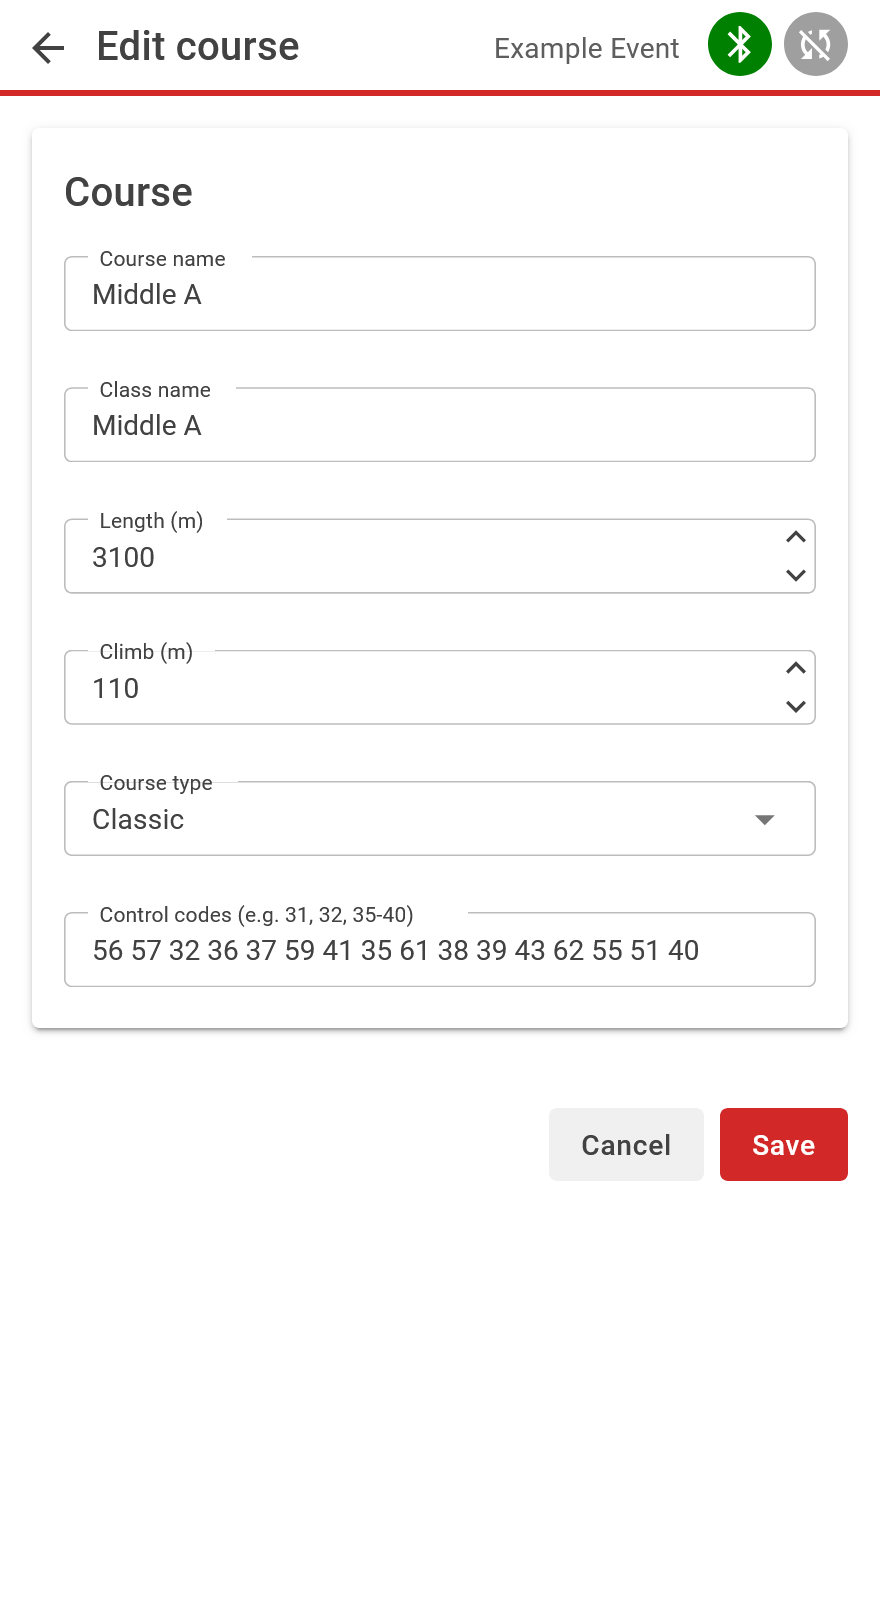Increase Length with the up arrow
880x1600 pixels.
click(796, 537)
